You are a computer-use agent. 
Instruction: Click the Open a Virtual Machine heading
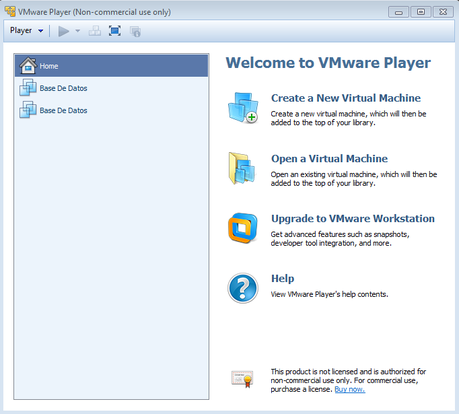(x=329, y=159)
